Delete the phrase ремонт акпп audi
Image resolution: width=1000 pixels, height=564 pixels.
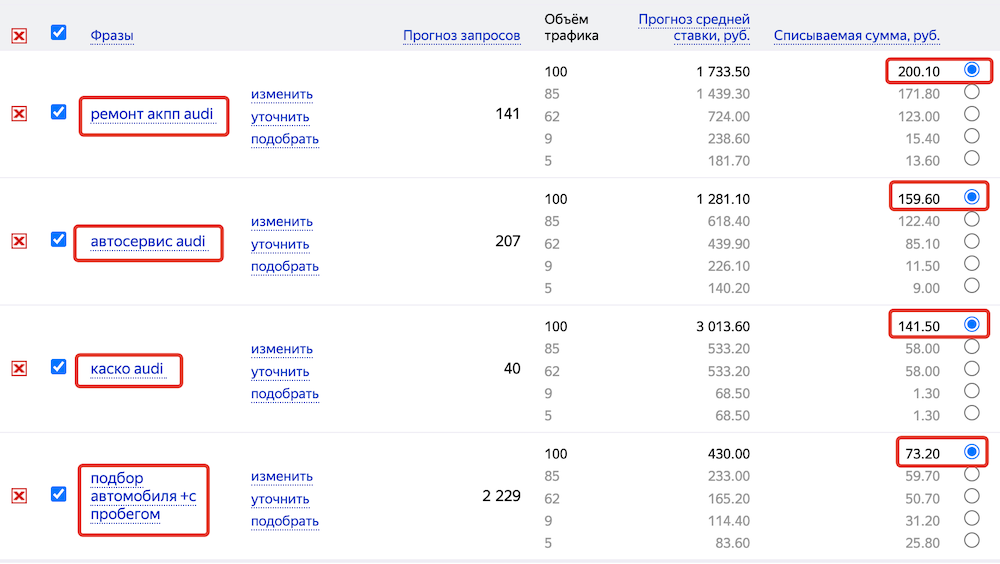pos(18,114)
